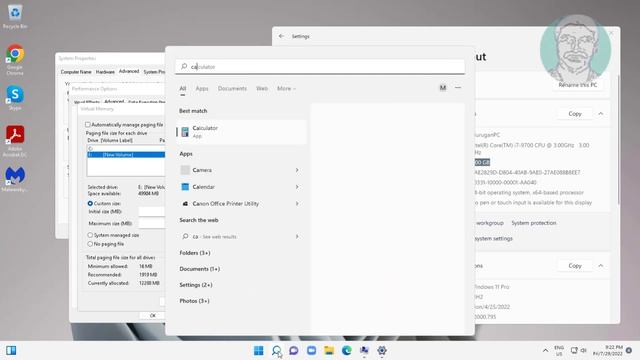Select No paging file radio button

pos(90,244)
